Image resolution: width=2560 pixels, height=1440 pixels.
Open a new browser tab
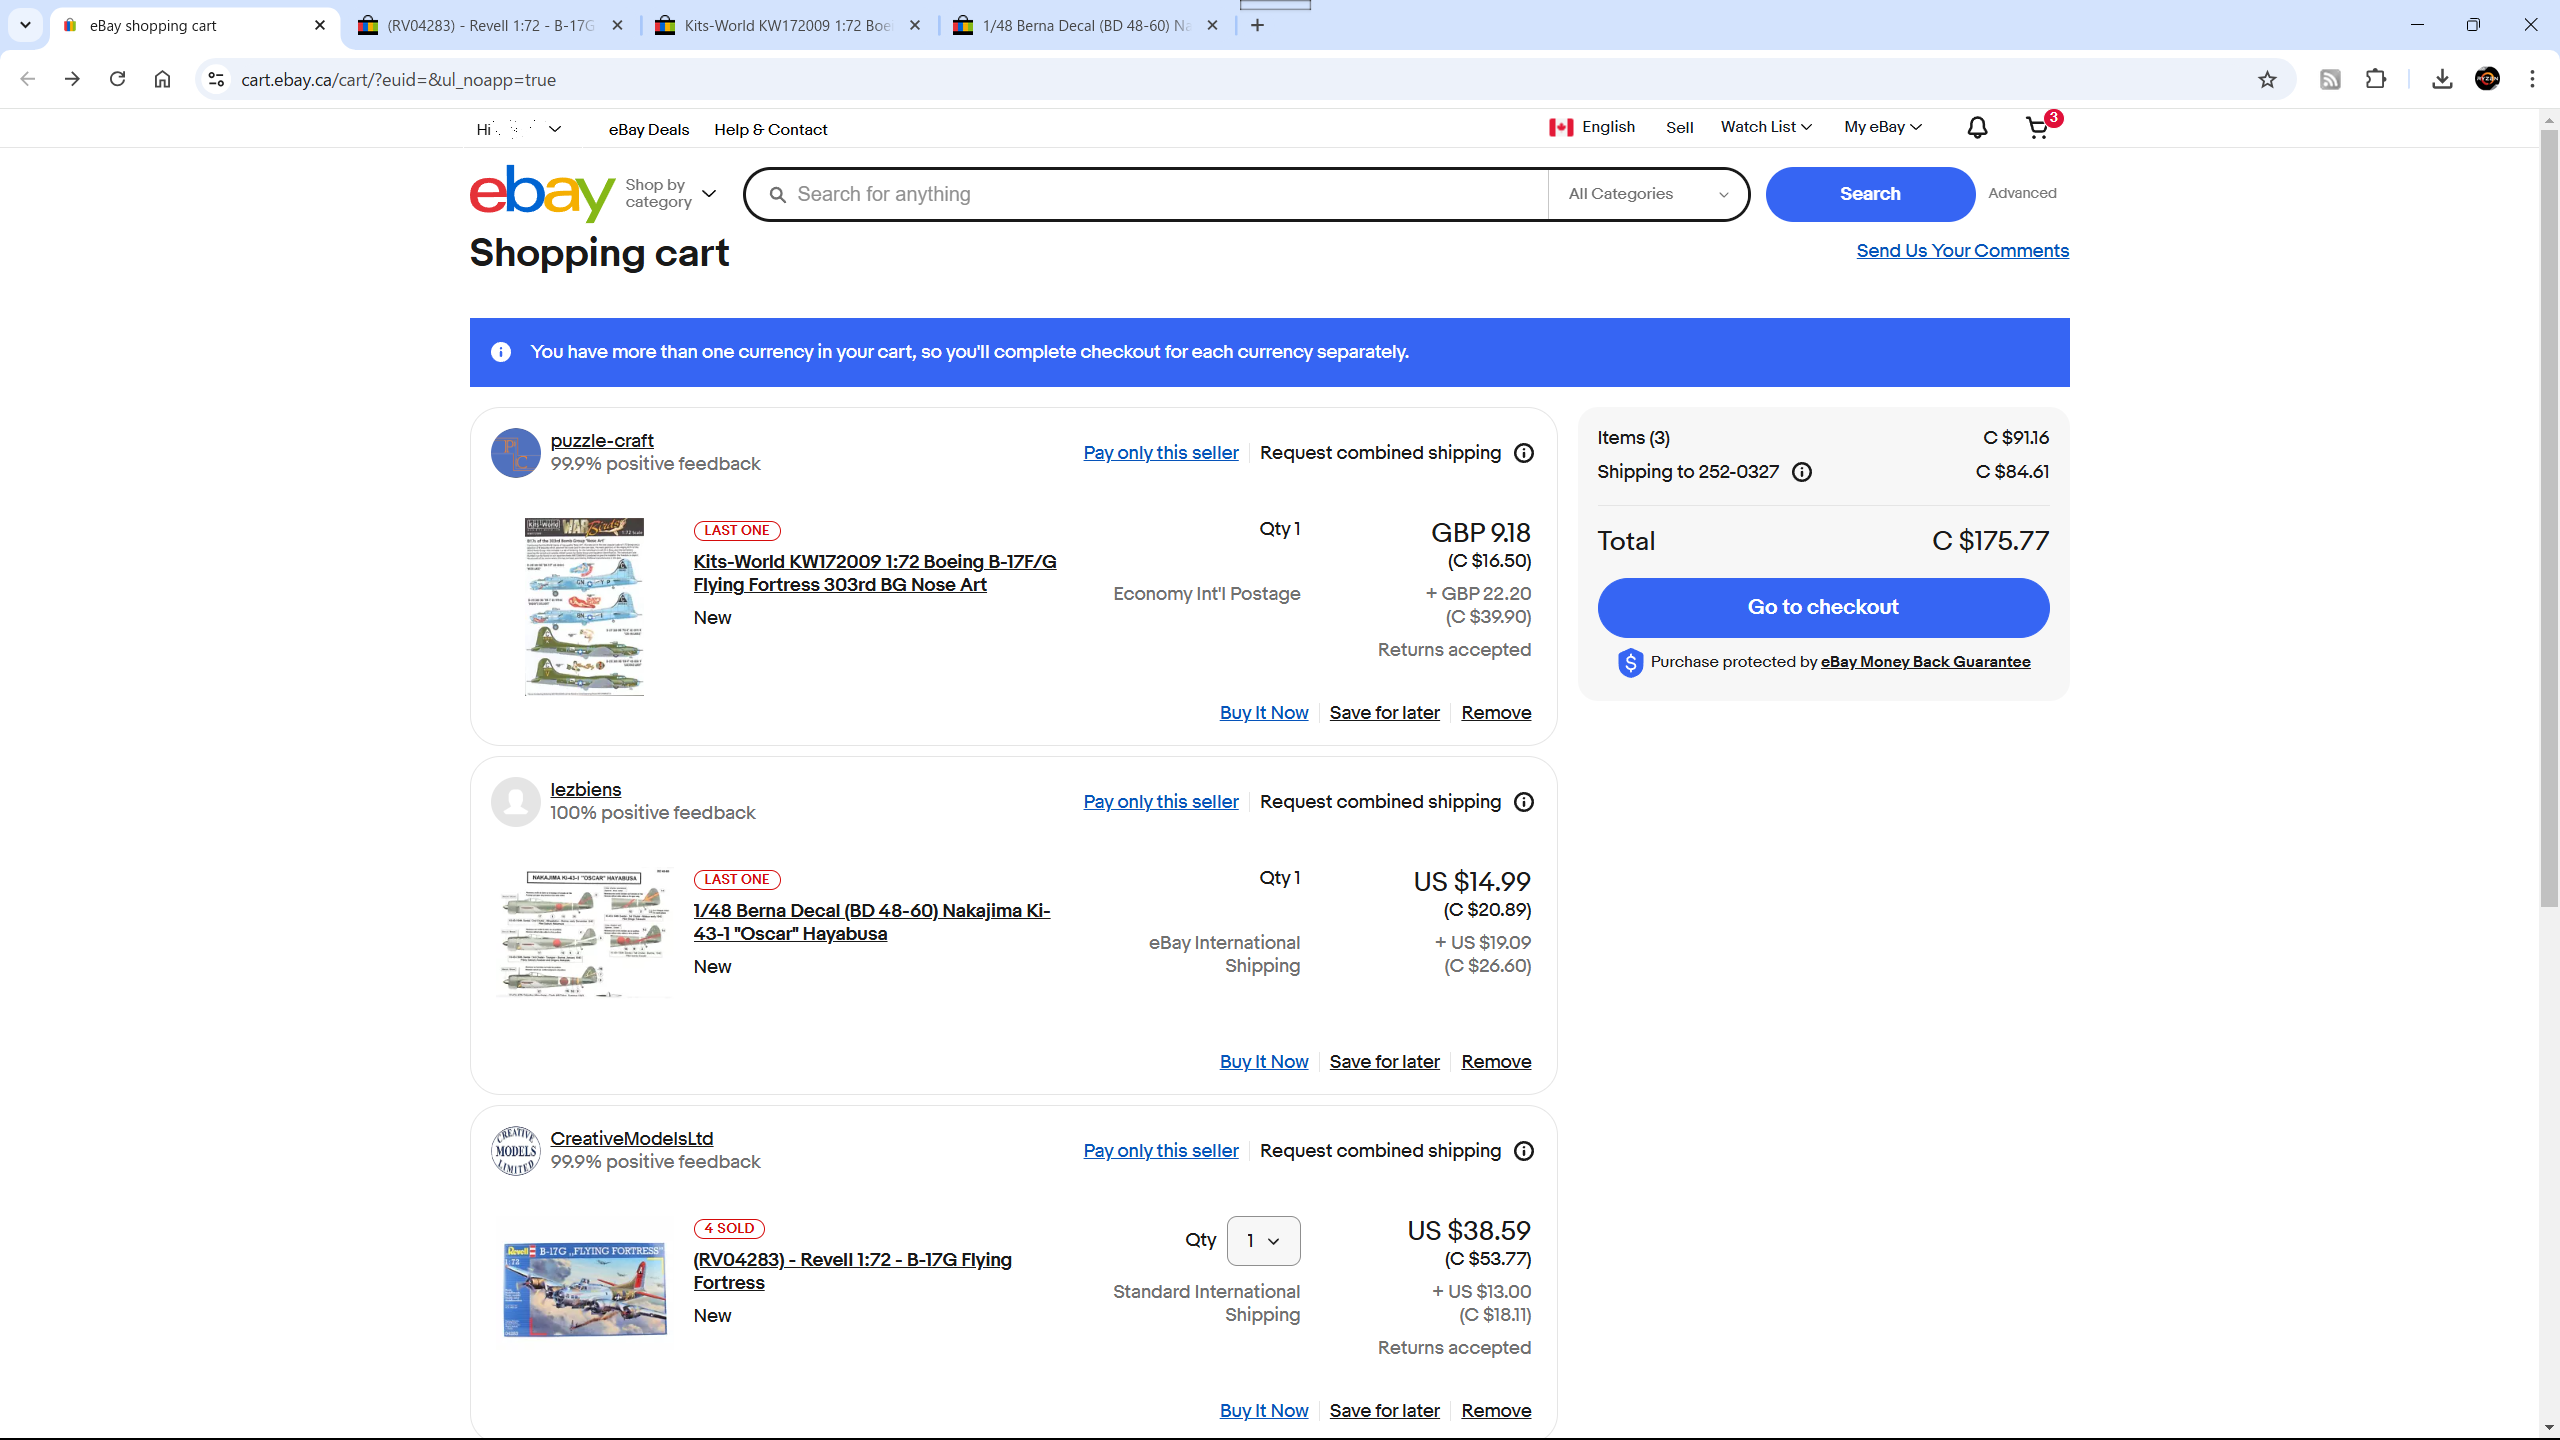coord(1258,25)
